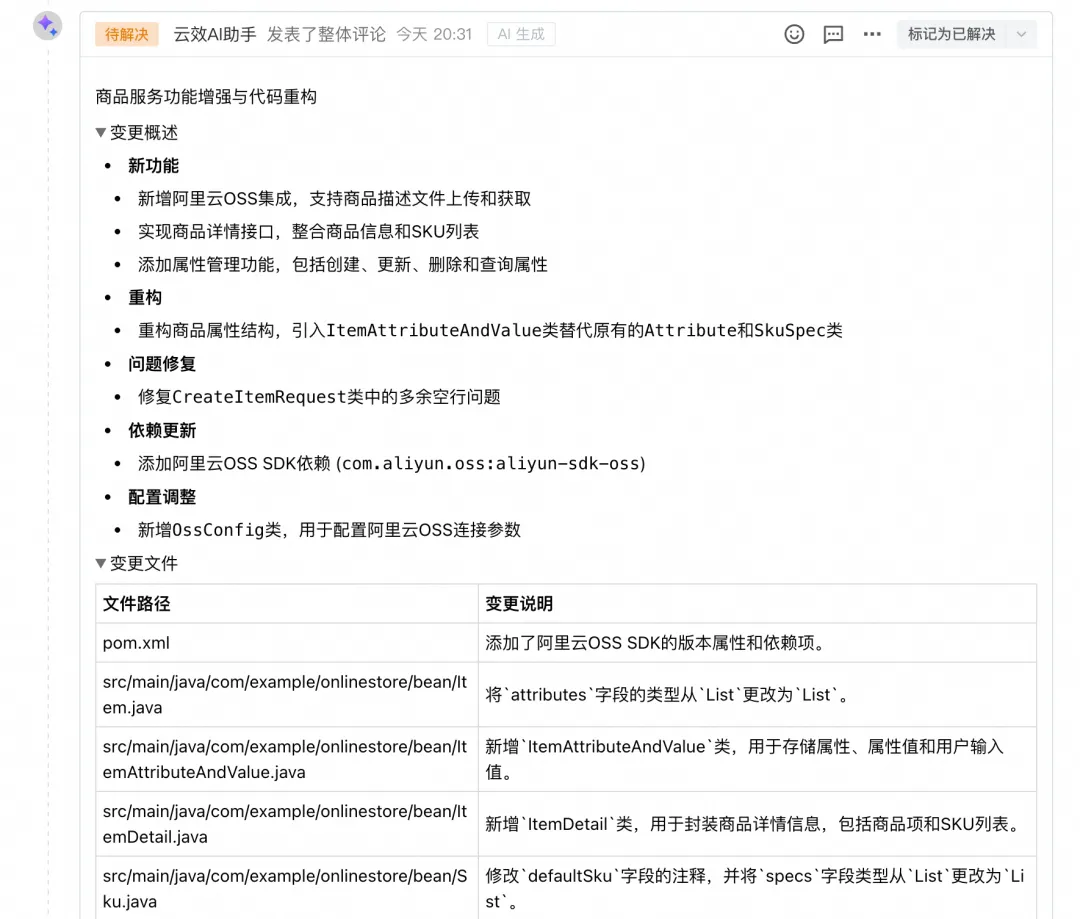The width and height of the screenshot is (1080, 919).
Task: Click the reply comment bubble icon
Action: 833,34
